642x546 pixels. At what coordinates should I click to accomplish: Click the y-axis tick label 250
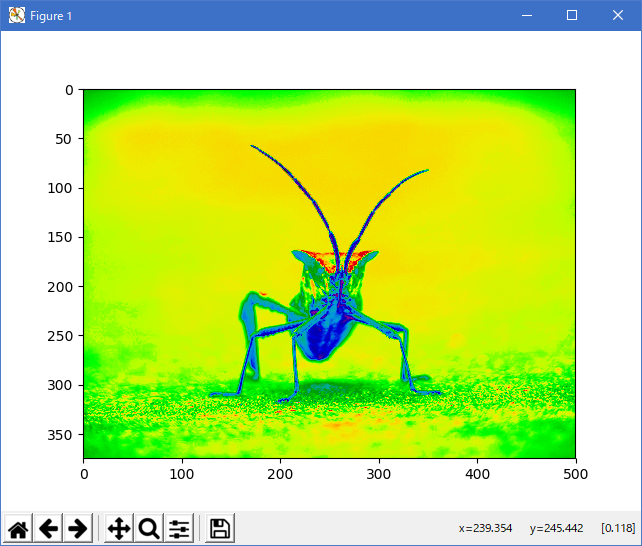coord(60,336)
